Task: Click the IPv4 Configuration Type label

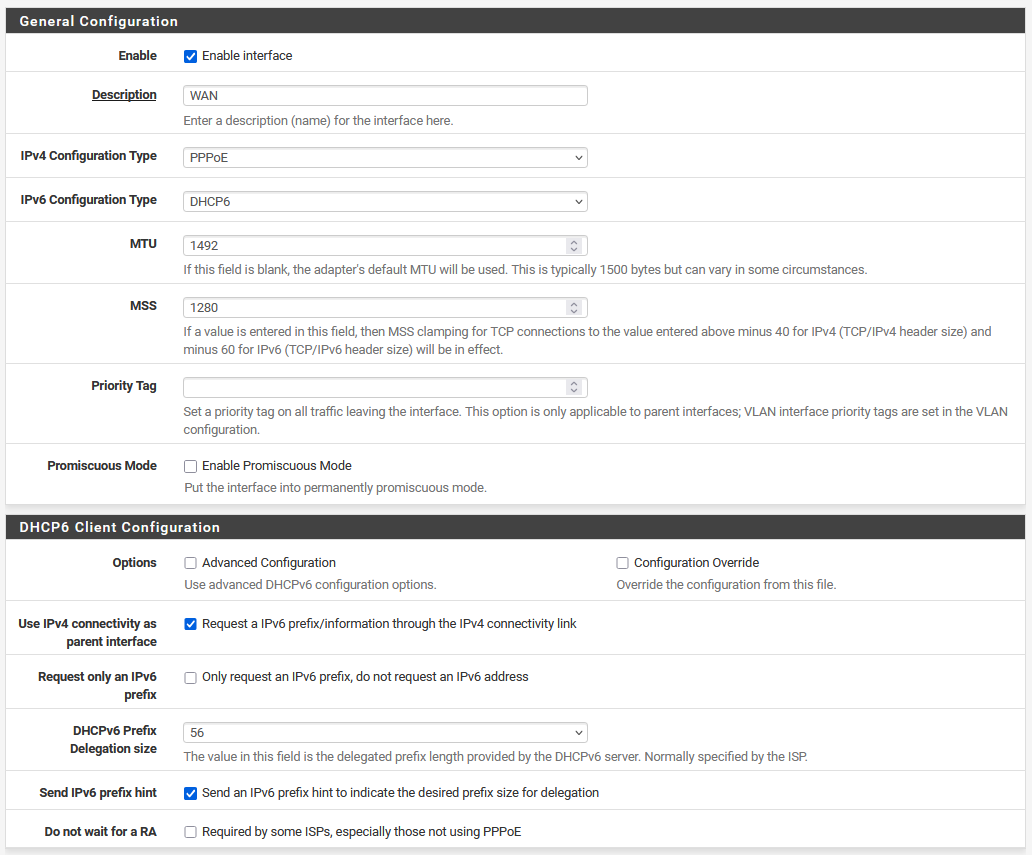Action: pyautogui.click(x=88, y=156)
